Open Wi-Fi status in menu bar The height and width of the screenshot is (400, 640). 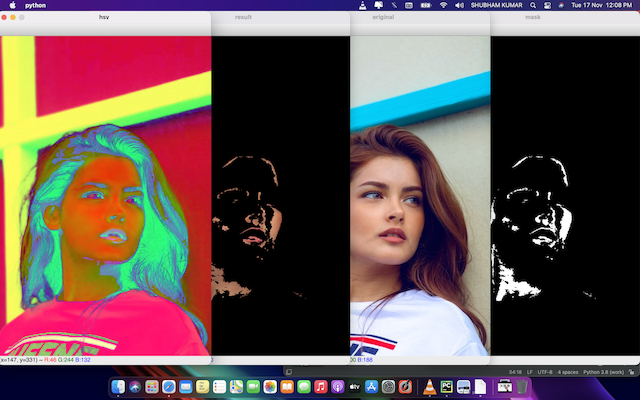point(443,5)
